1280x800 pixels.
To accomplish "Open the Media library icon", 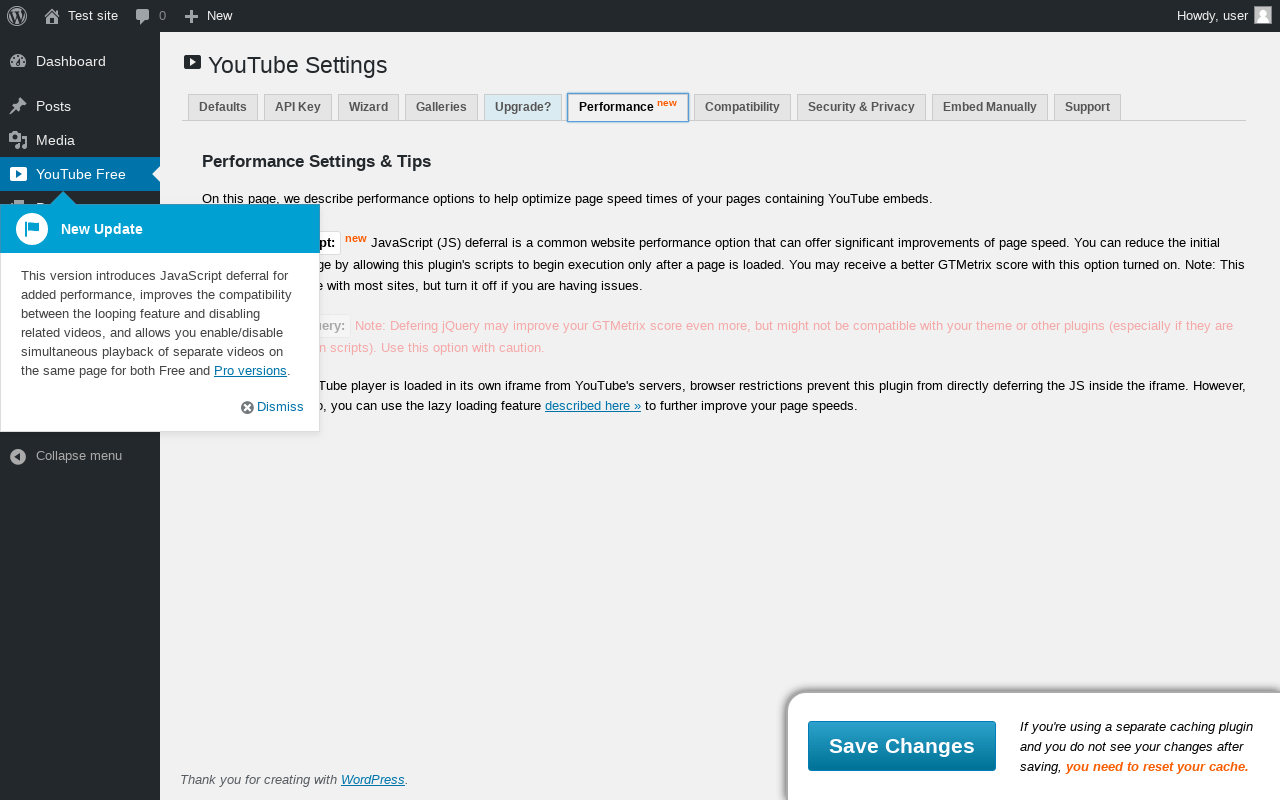I will [18, 140].
